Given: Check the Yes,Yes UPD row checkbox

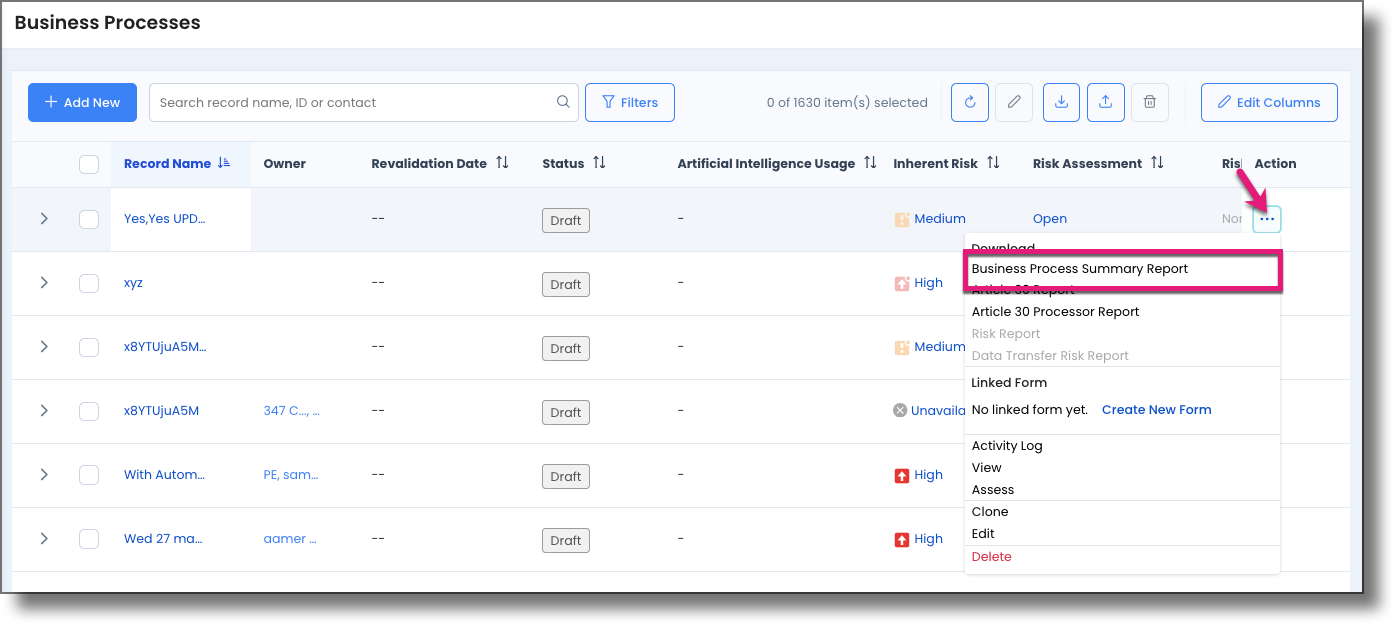Looking at the screenshot, I should tap(89, 219).
